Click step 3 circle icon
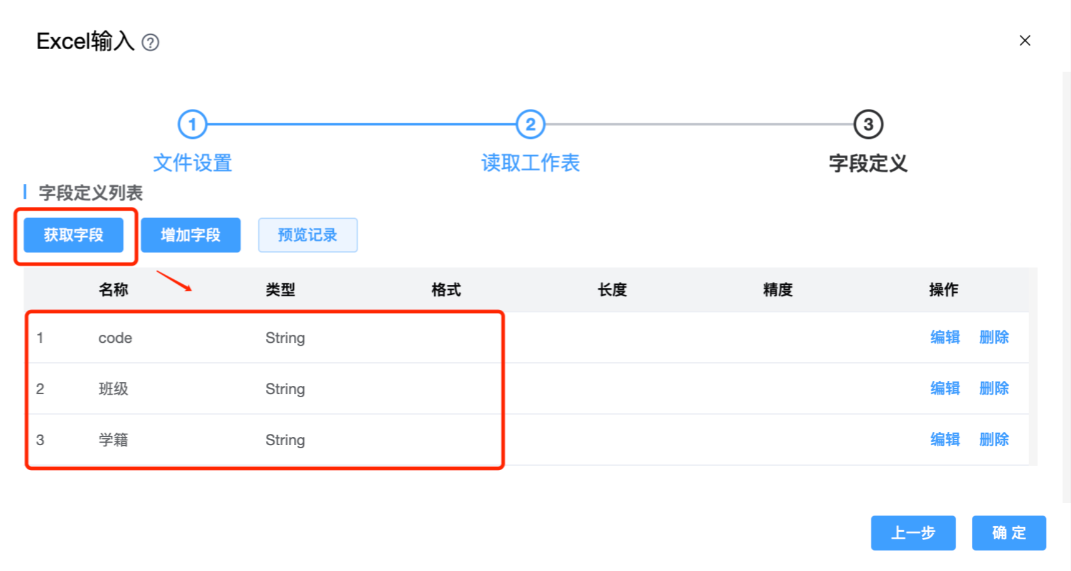 868,125
